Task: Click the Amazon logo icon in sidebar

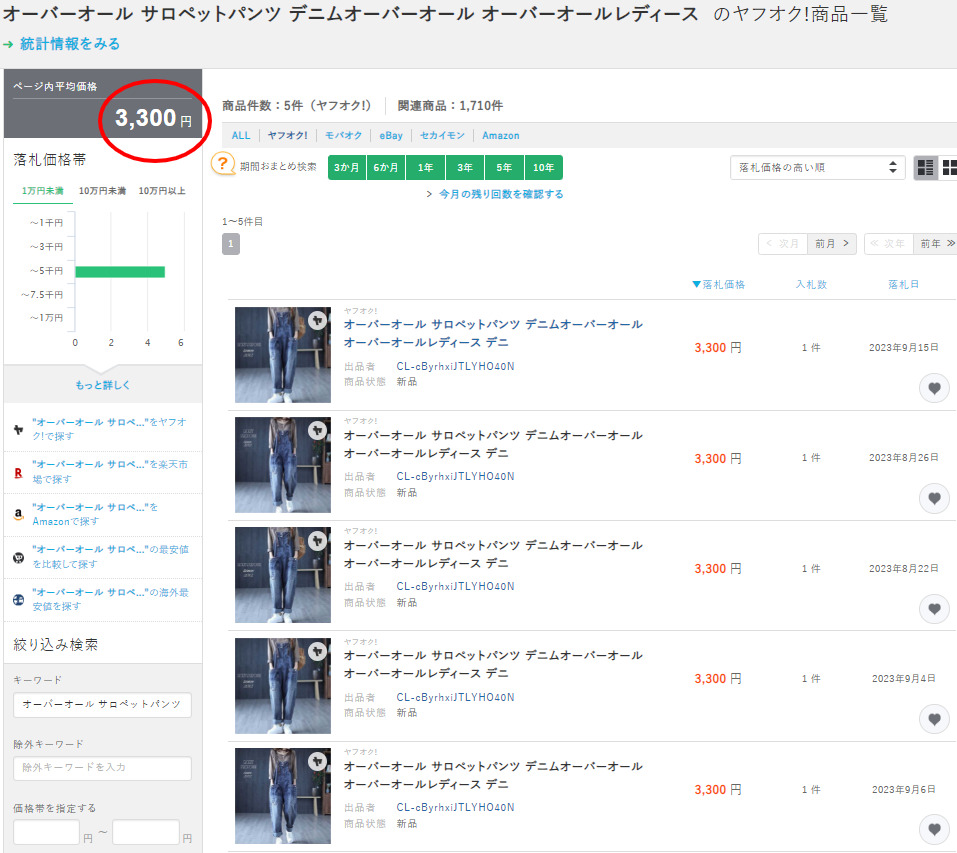Action: point(19,514)
